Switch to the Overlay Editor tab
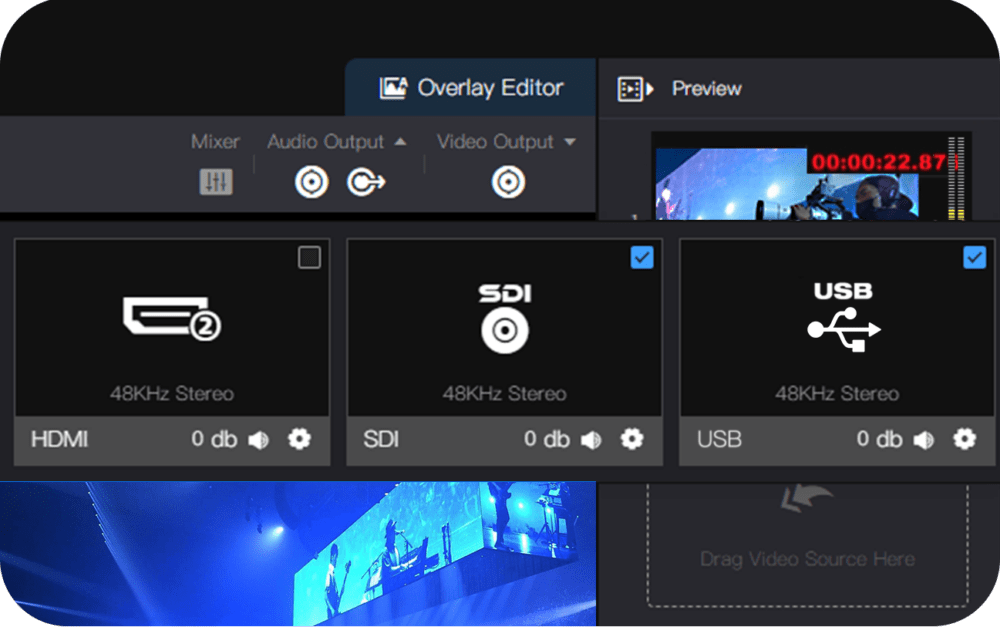The width and height of the screenshot is (1000, 627). [471, 88]
